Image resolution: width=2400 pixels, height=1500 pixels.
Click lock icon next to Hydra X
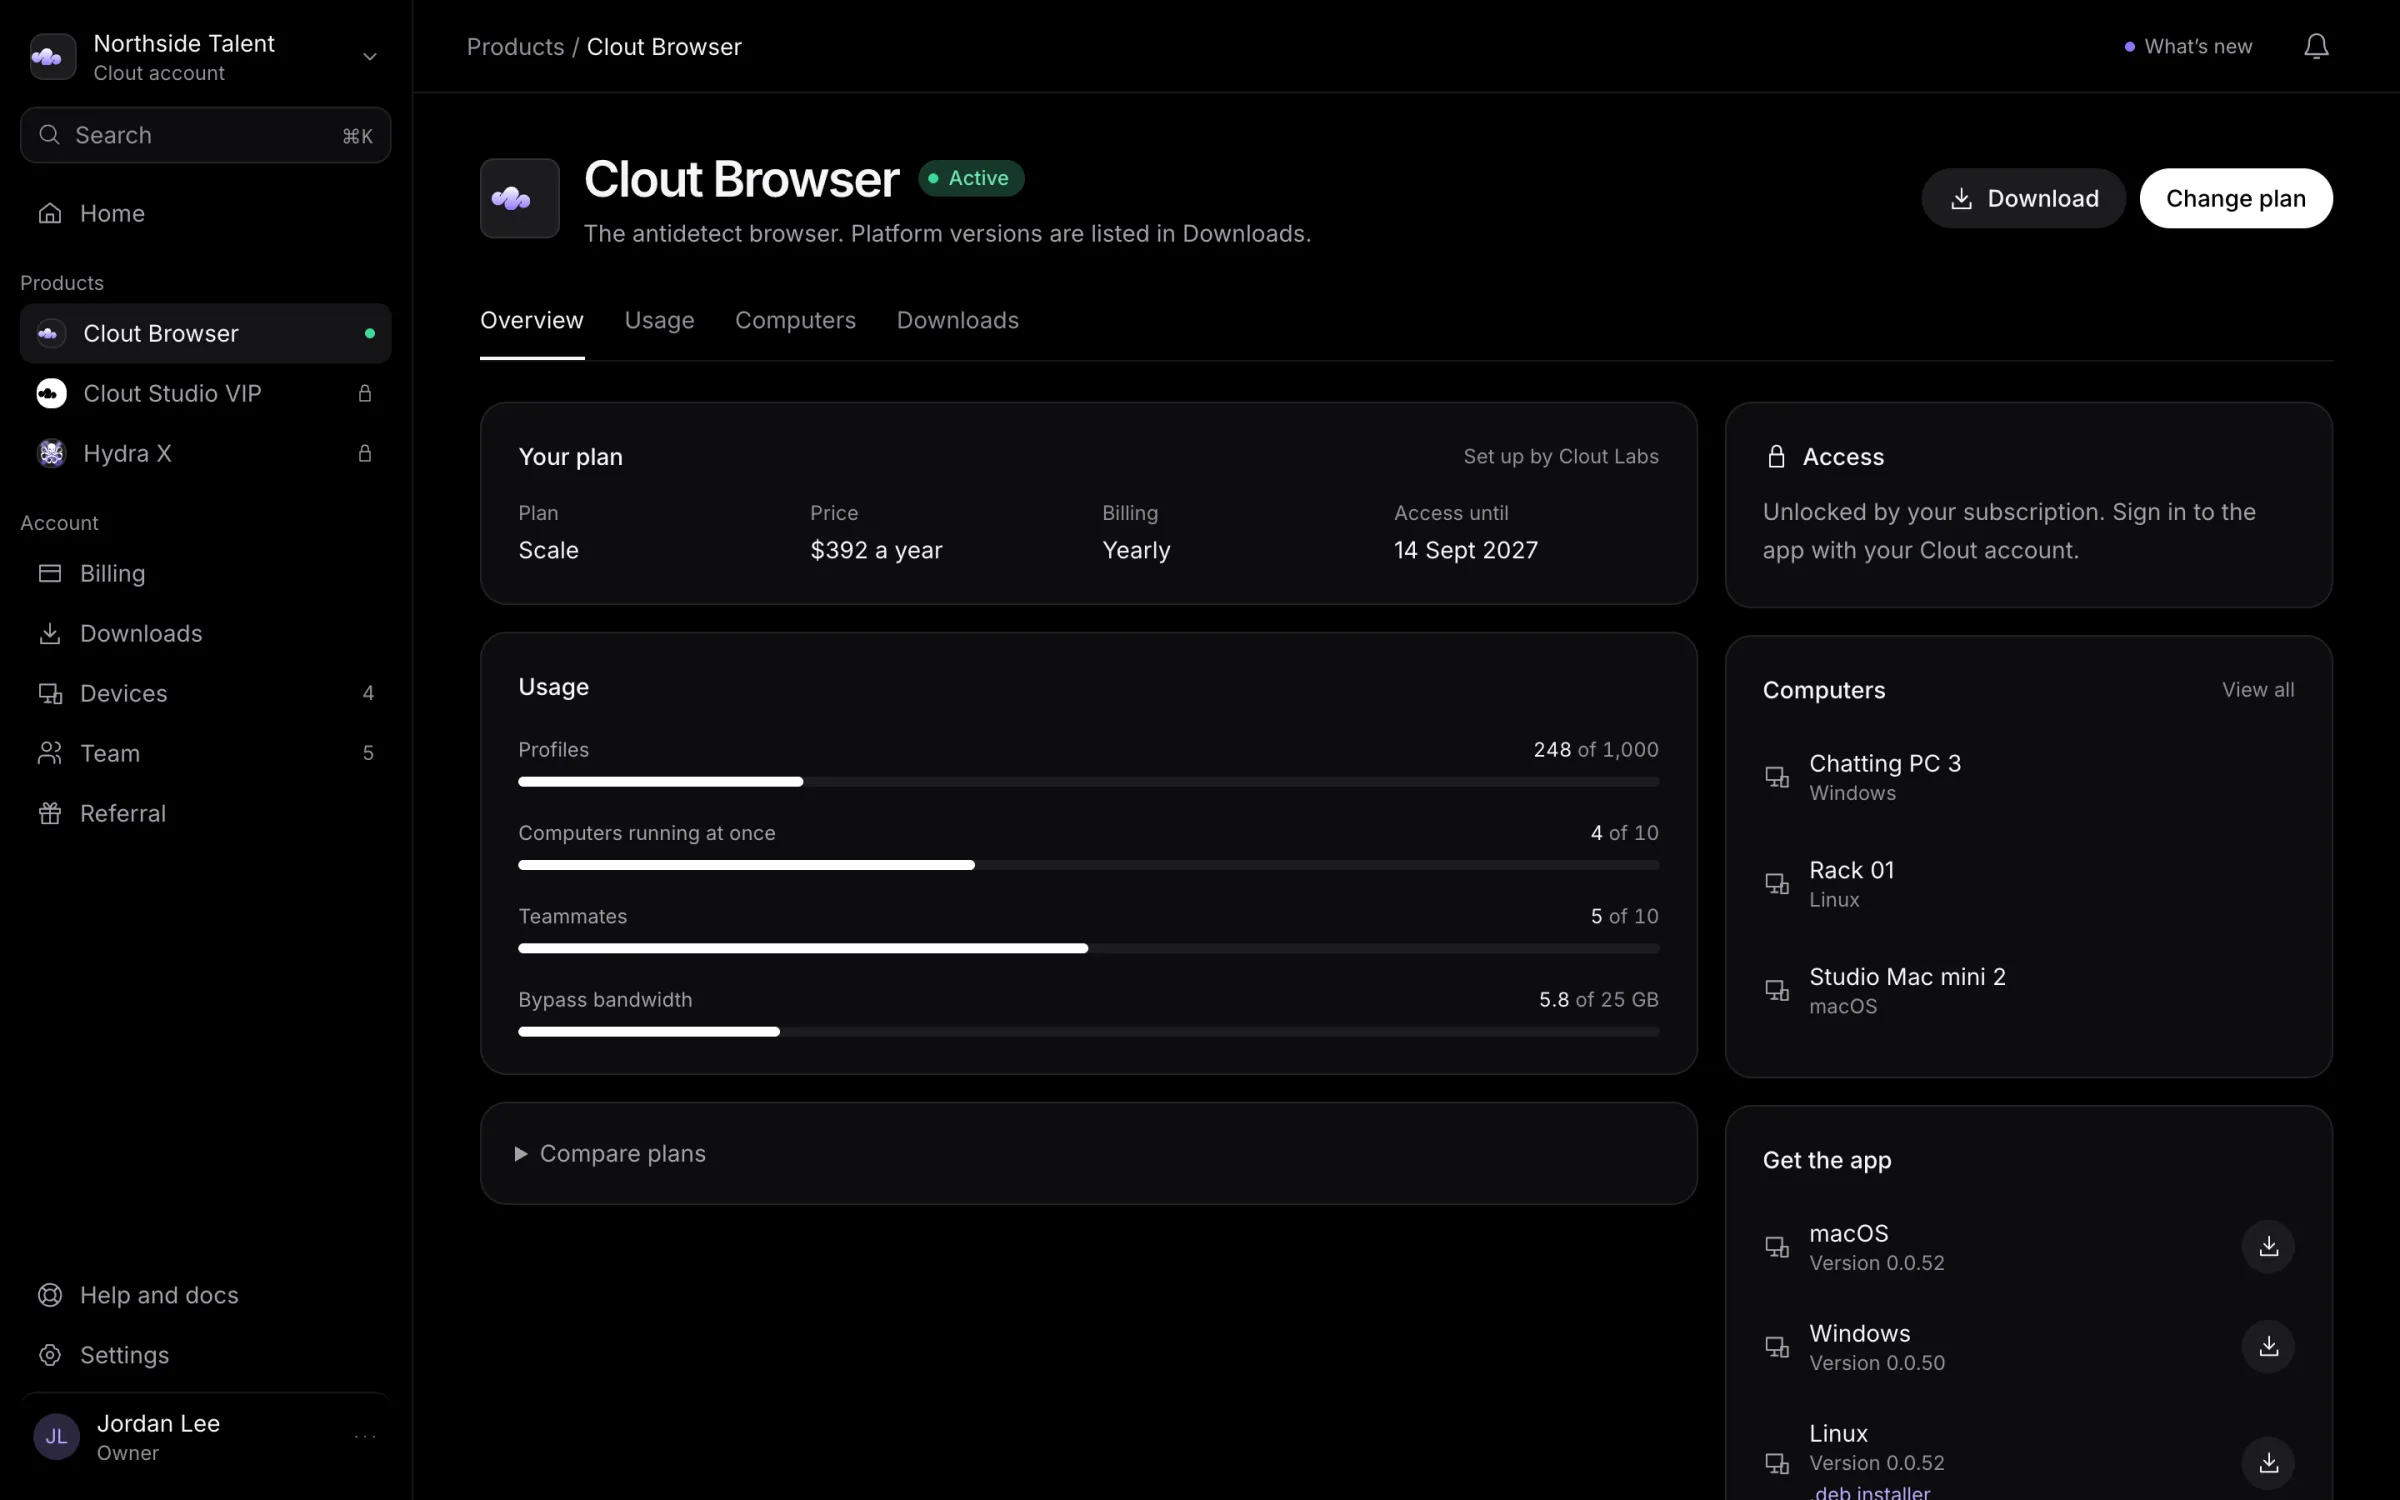click(365, 453)
